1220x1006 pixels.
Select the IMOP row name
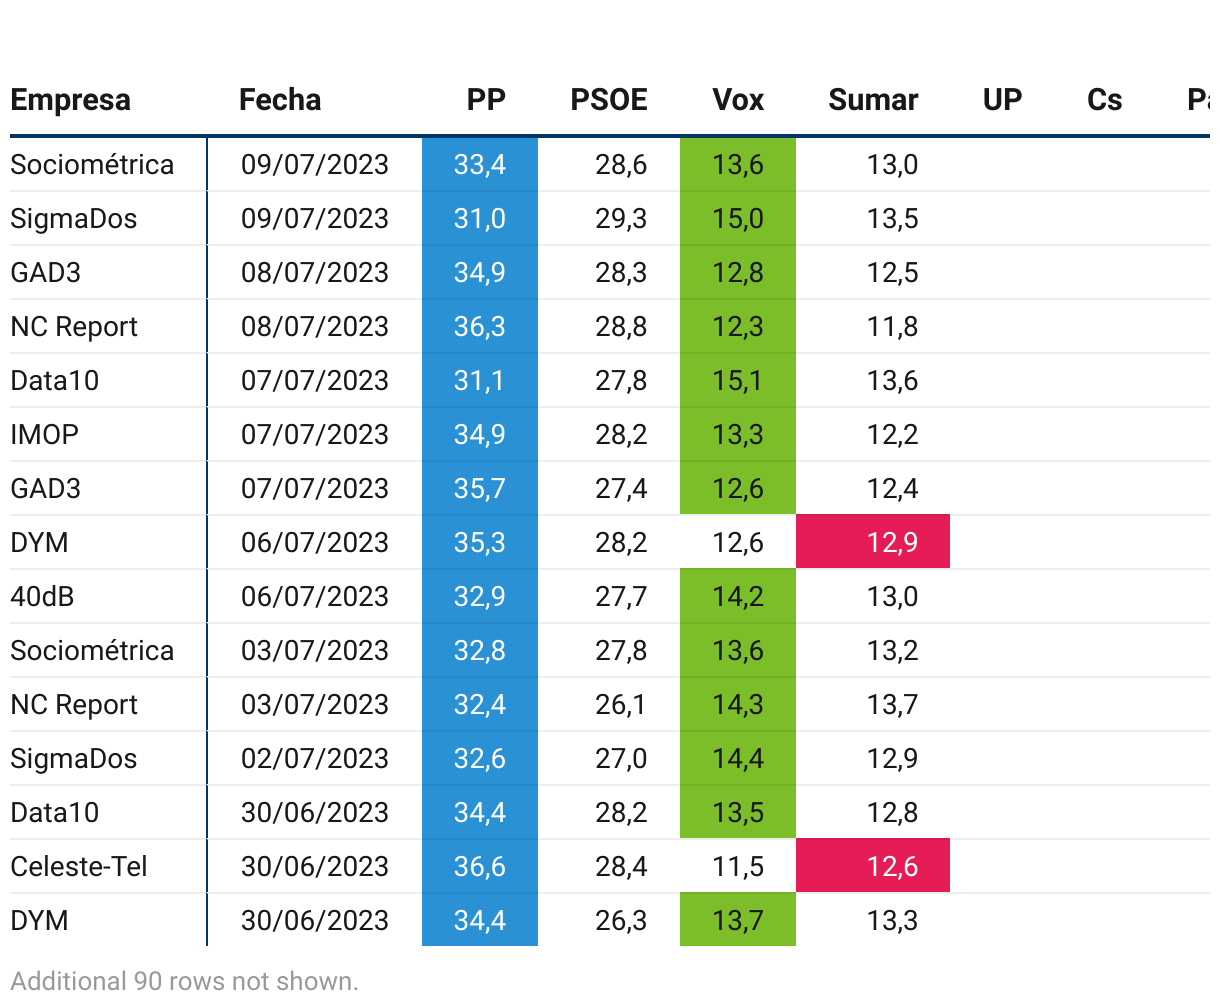(45, 434)
